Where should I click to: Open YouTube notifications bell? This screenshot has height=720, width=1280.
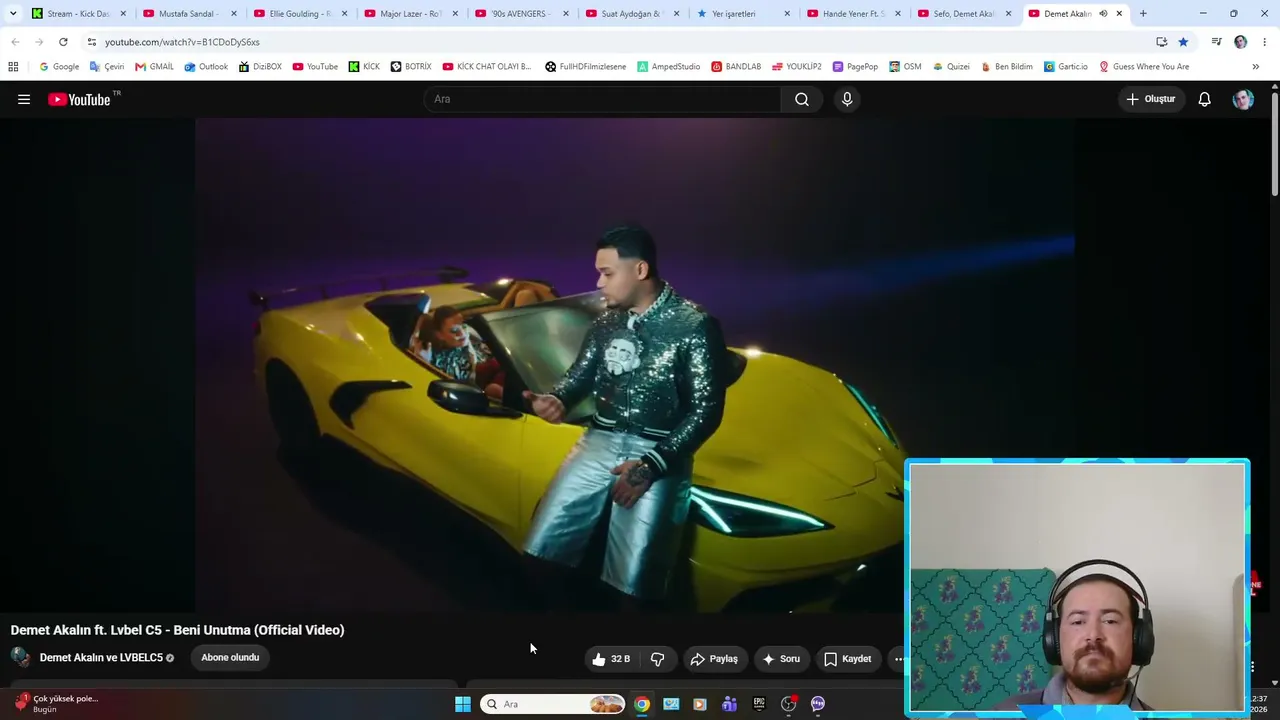(x=1205, y=99)
